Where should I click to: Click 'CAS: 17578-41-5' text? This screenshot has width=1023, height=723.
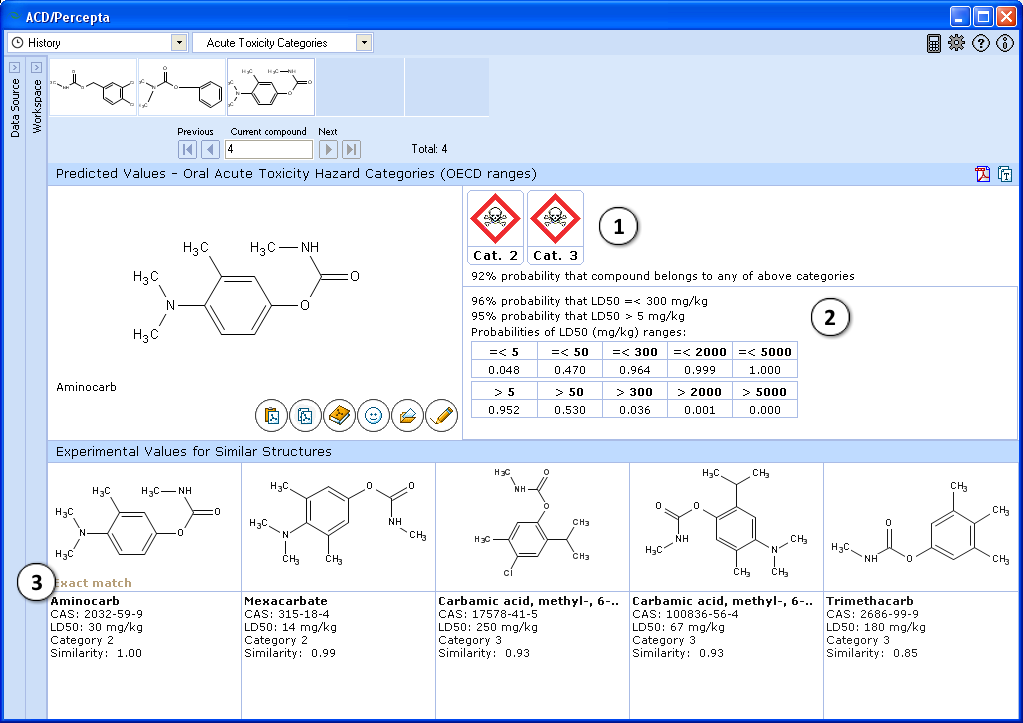coord(488,614)
